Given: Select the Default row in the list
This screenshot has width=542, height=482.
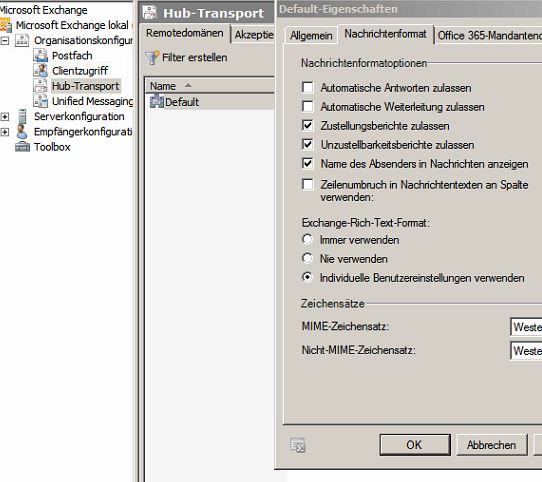Looking at the screenshot, I should click(x=209, y=102).
